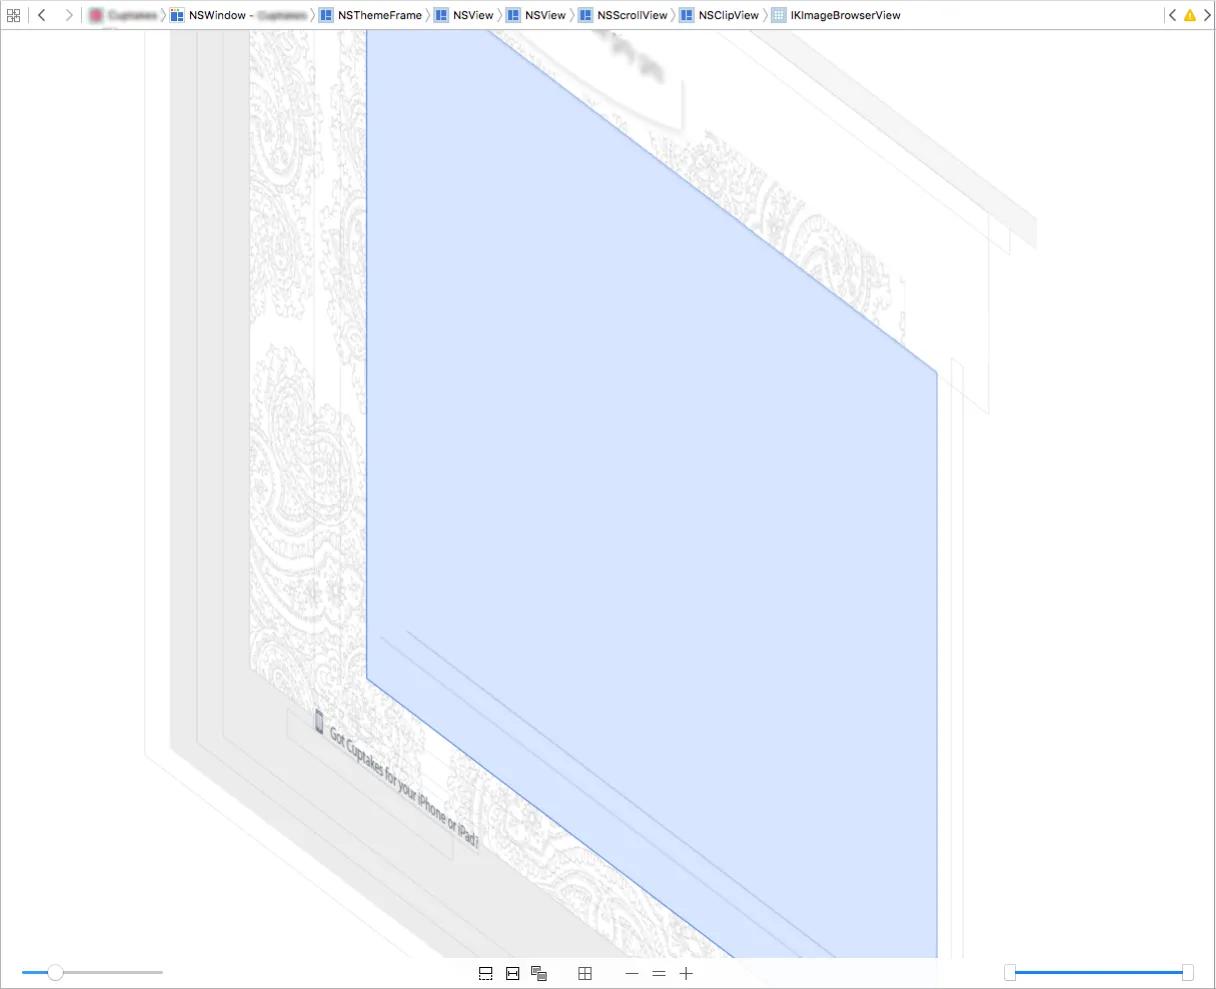The image size is (1216, 989).
Task: Select NSClipView in the jump bar
Action: [719, 15]
